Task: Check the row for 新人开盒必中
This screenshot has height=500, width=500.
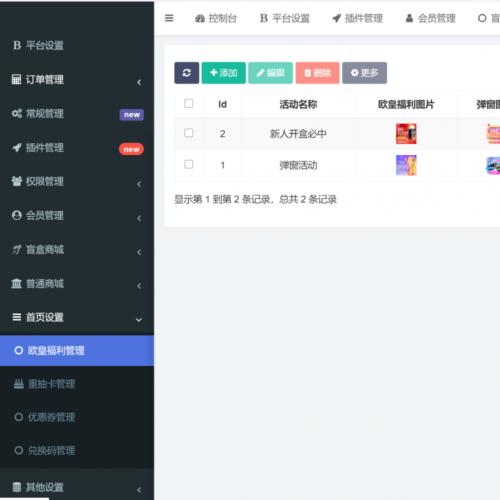Action: [x=189, y=133]
